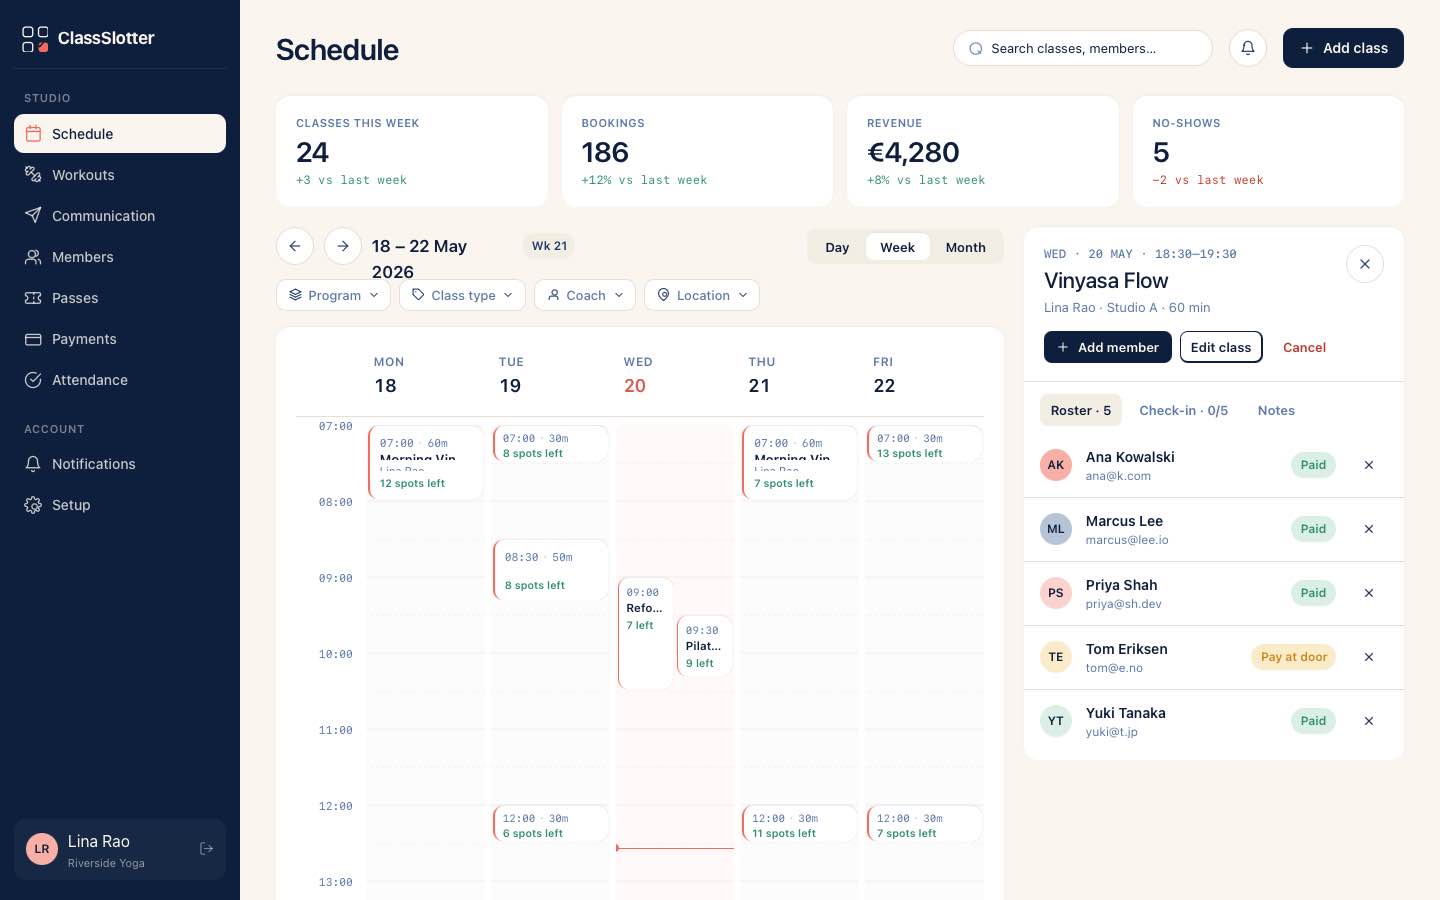Select the Notes tab

coord(1276,410)
